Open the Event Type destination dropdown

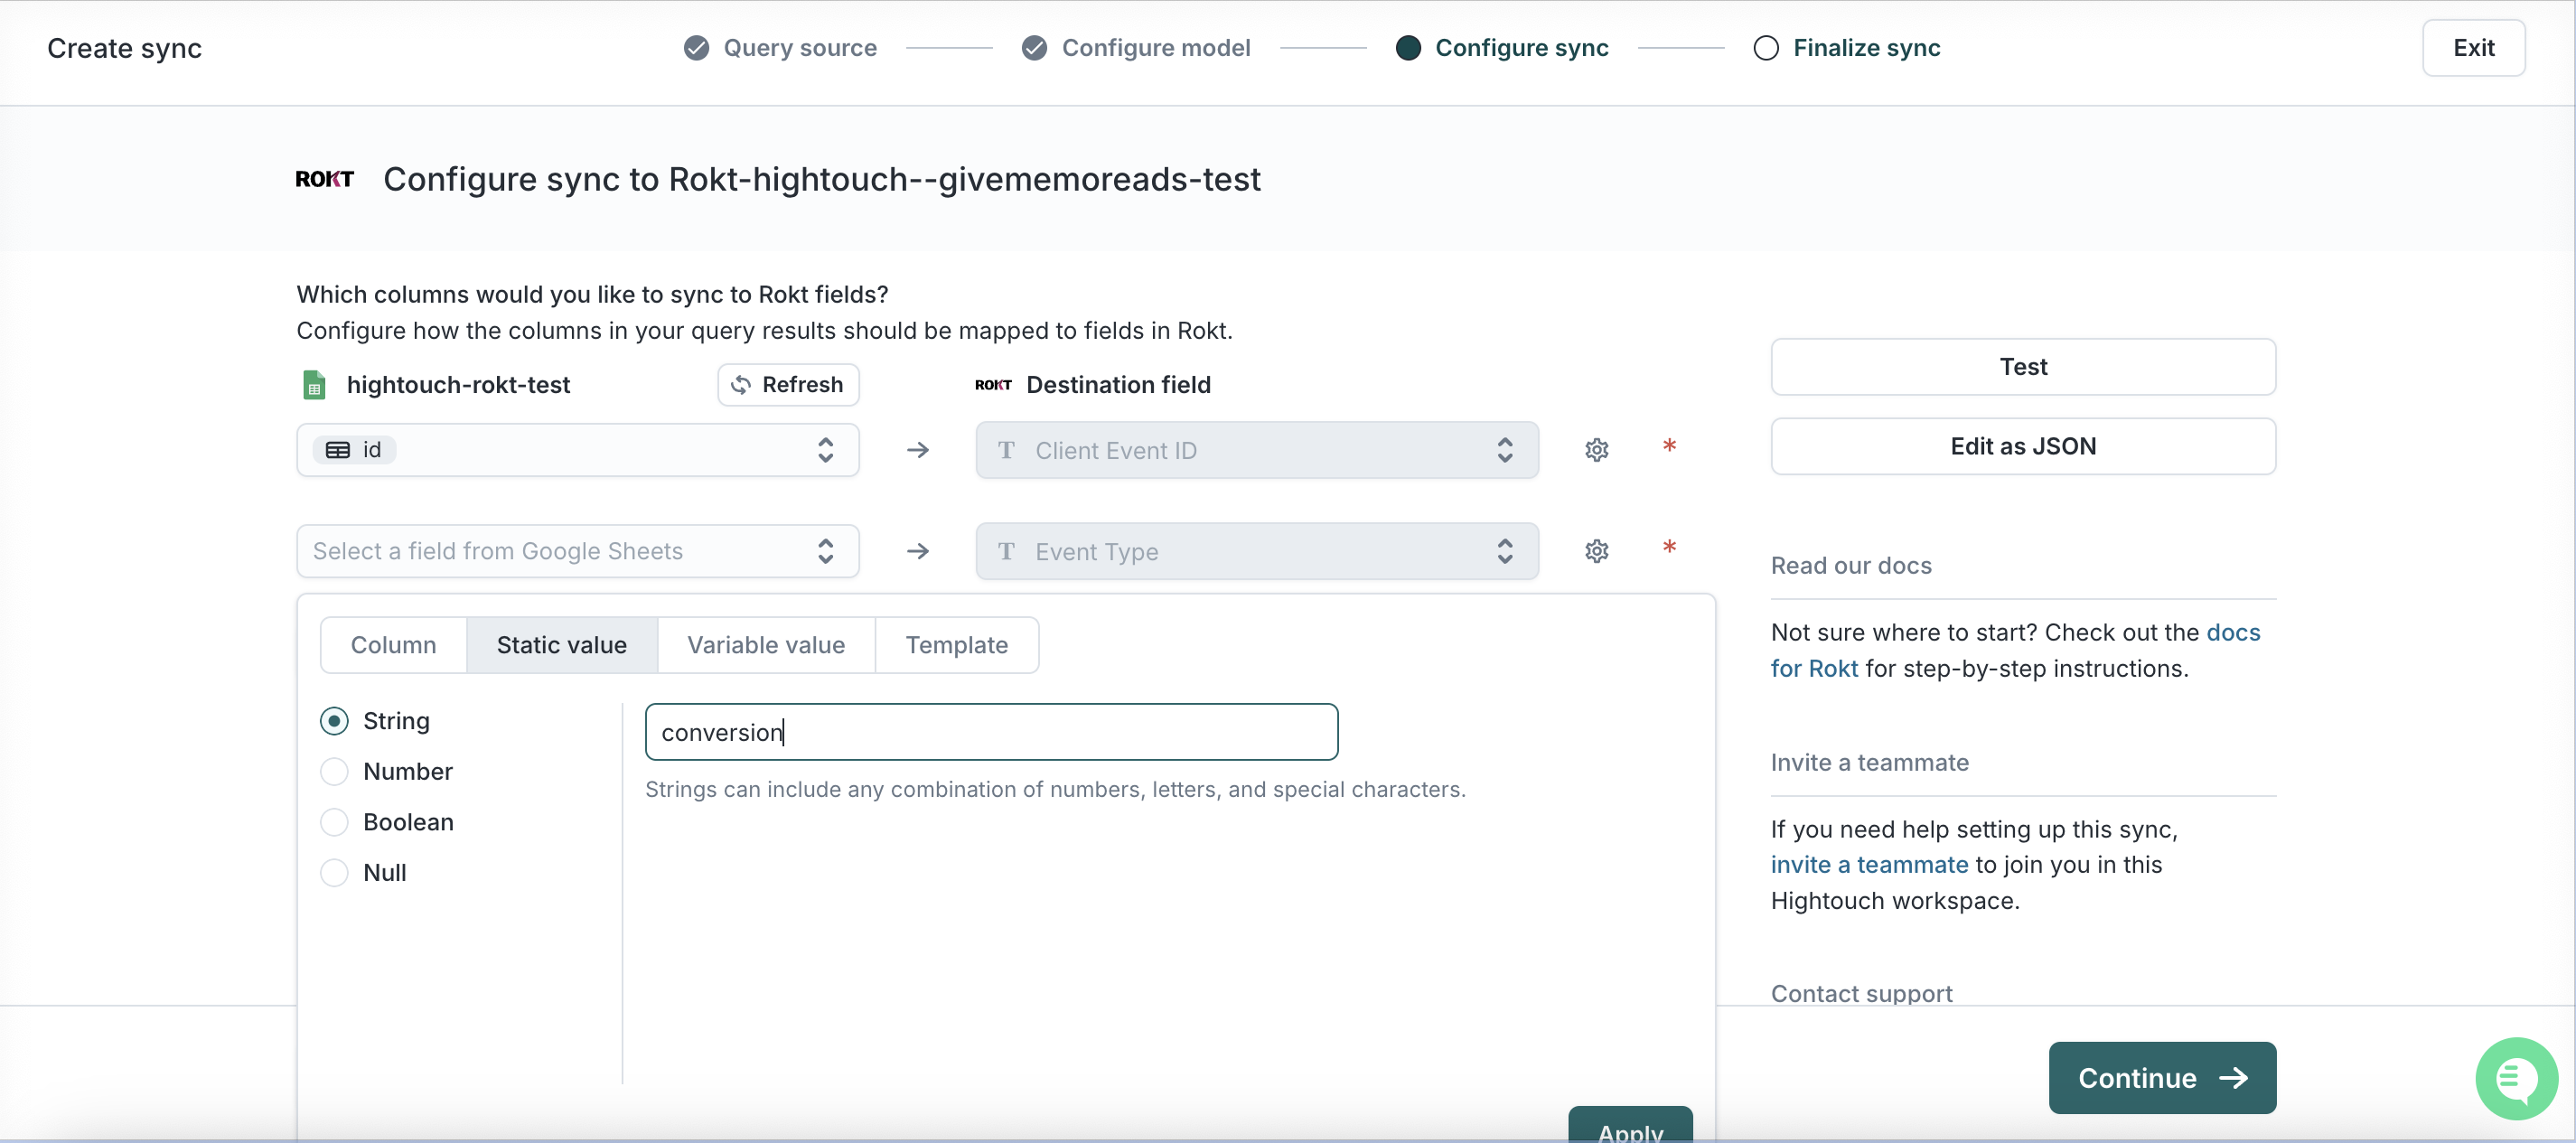1257,551
